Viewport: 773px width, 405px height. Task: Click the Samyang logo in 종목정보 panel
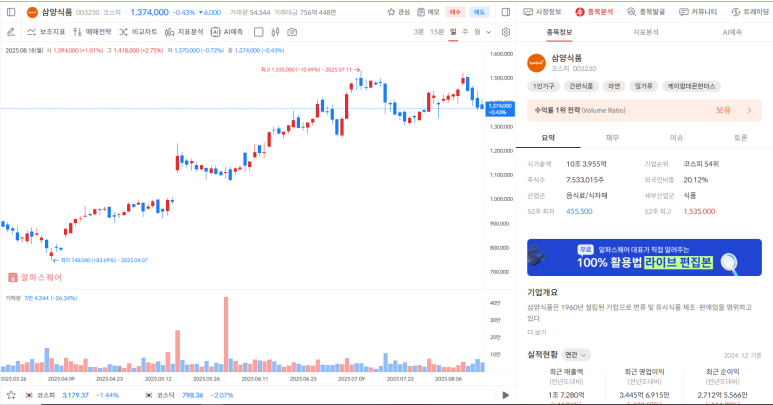tap(536, 63)
